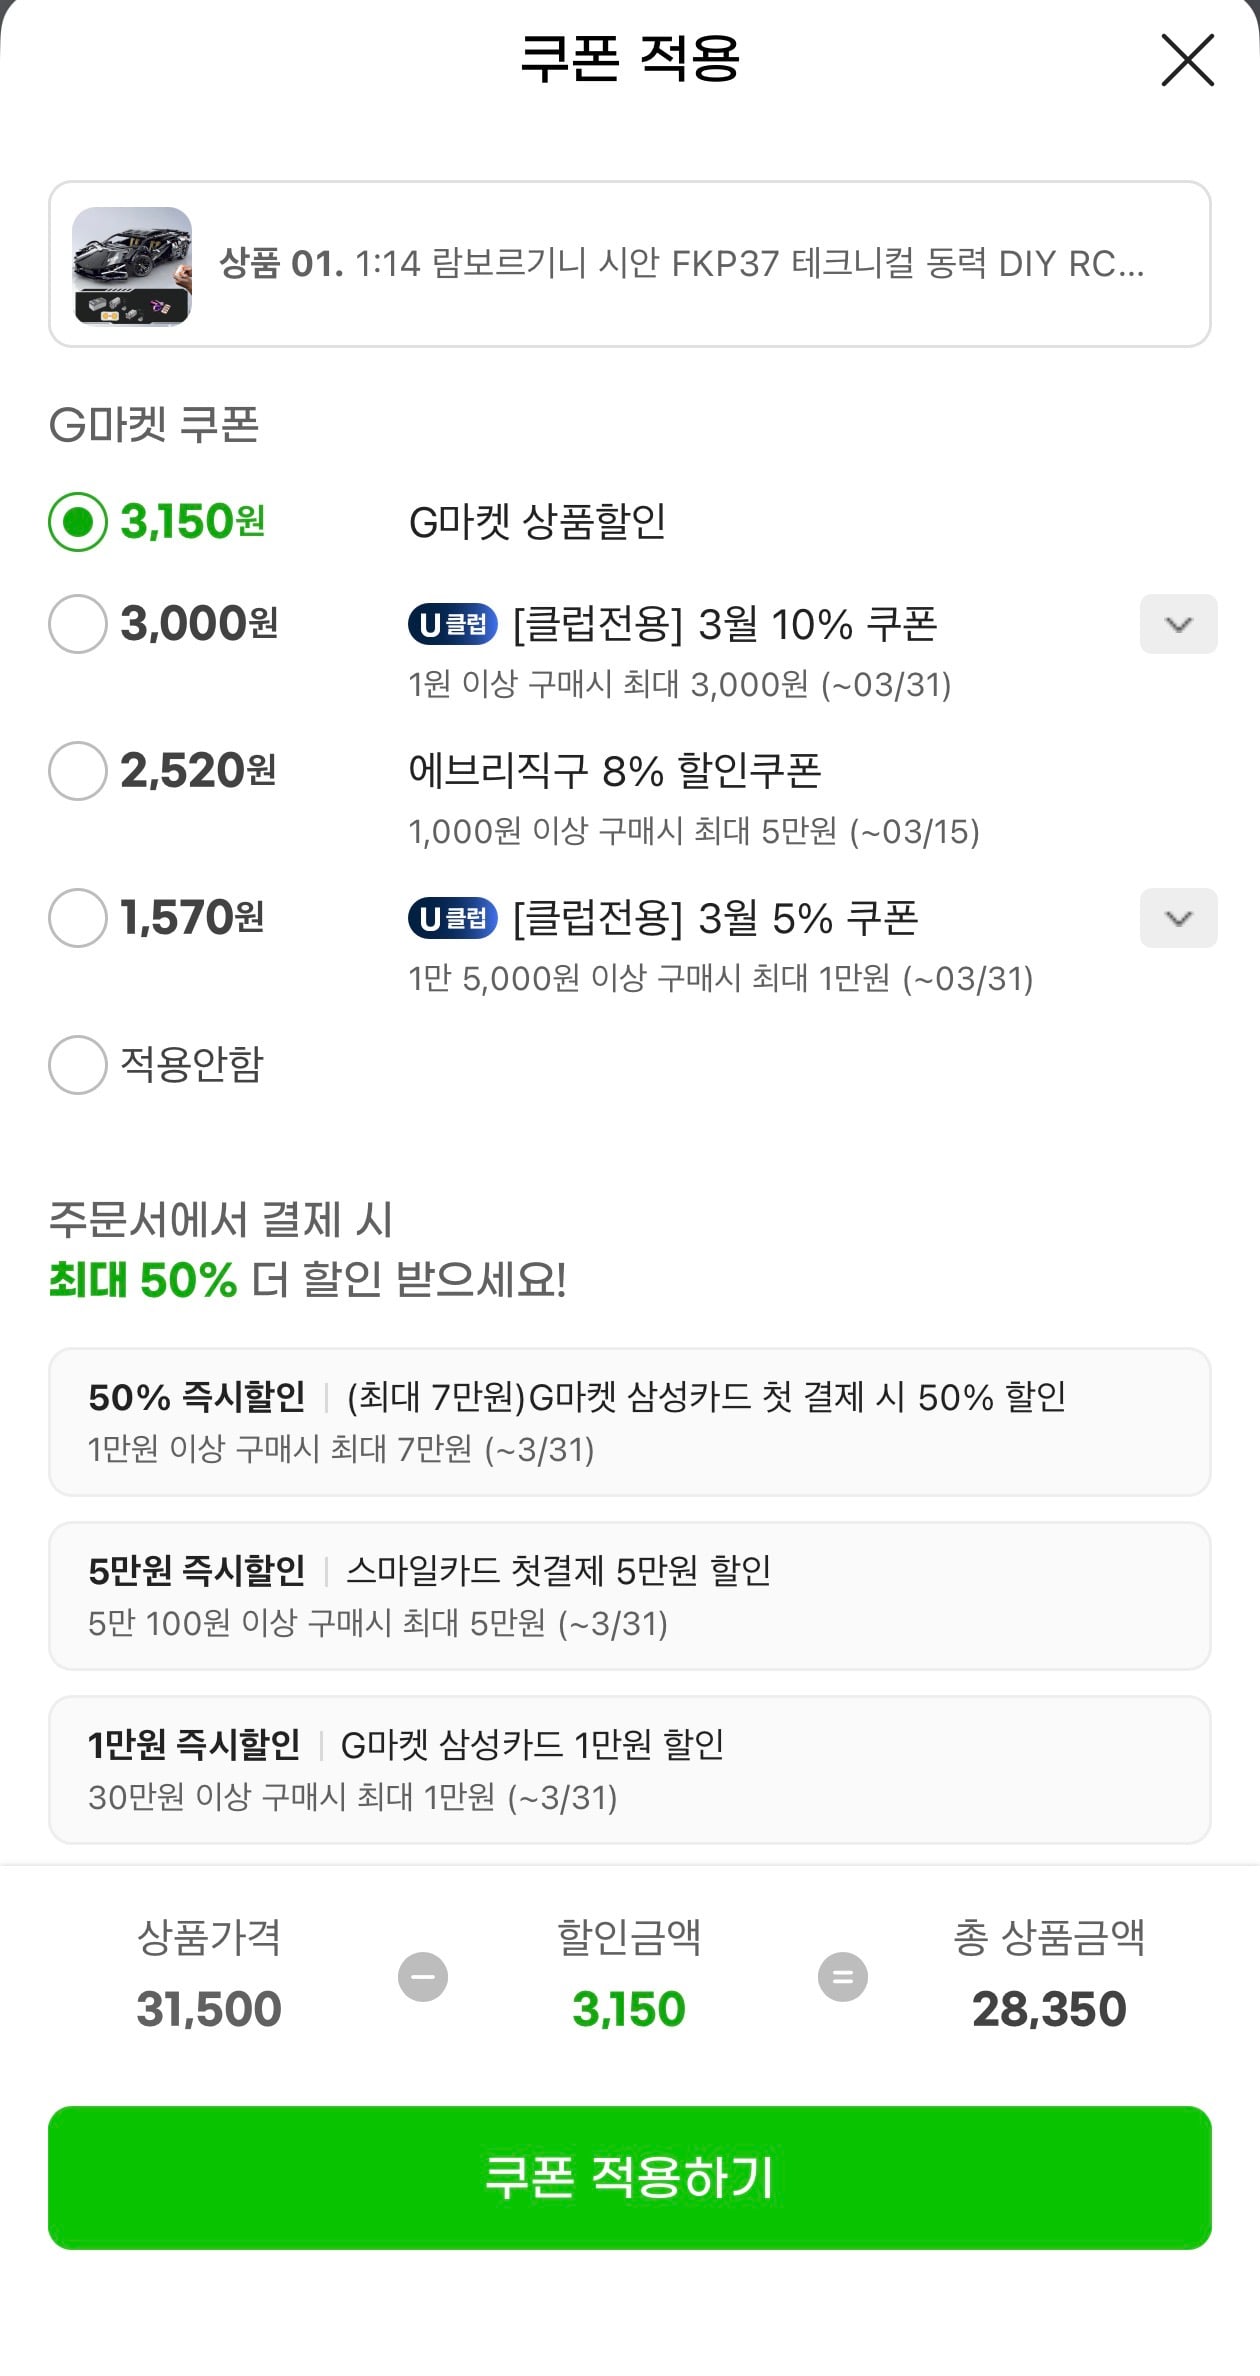Expand the 3월 10% 쿠폰 details chevron

click(x=1178, y=624)
